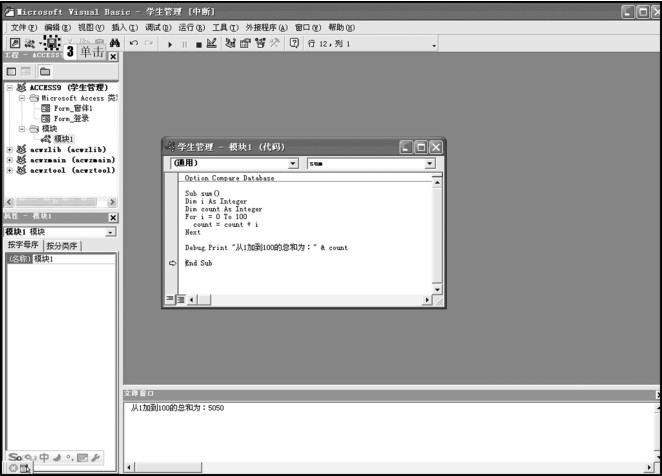Click the Save disk icon in toolbar

(52, 43)
